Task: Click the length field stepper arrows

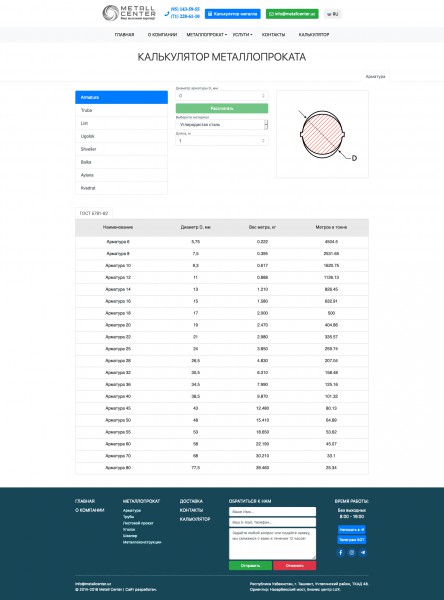Action: pyautogui.click(x=263, y=141)
